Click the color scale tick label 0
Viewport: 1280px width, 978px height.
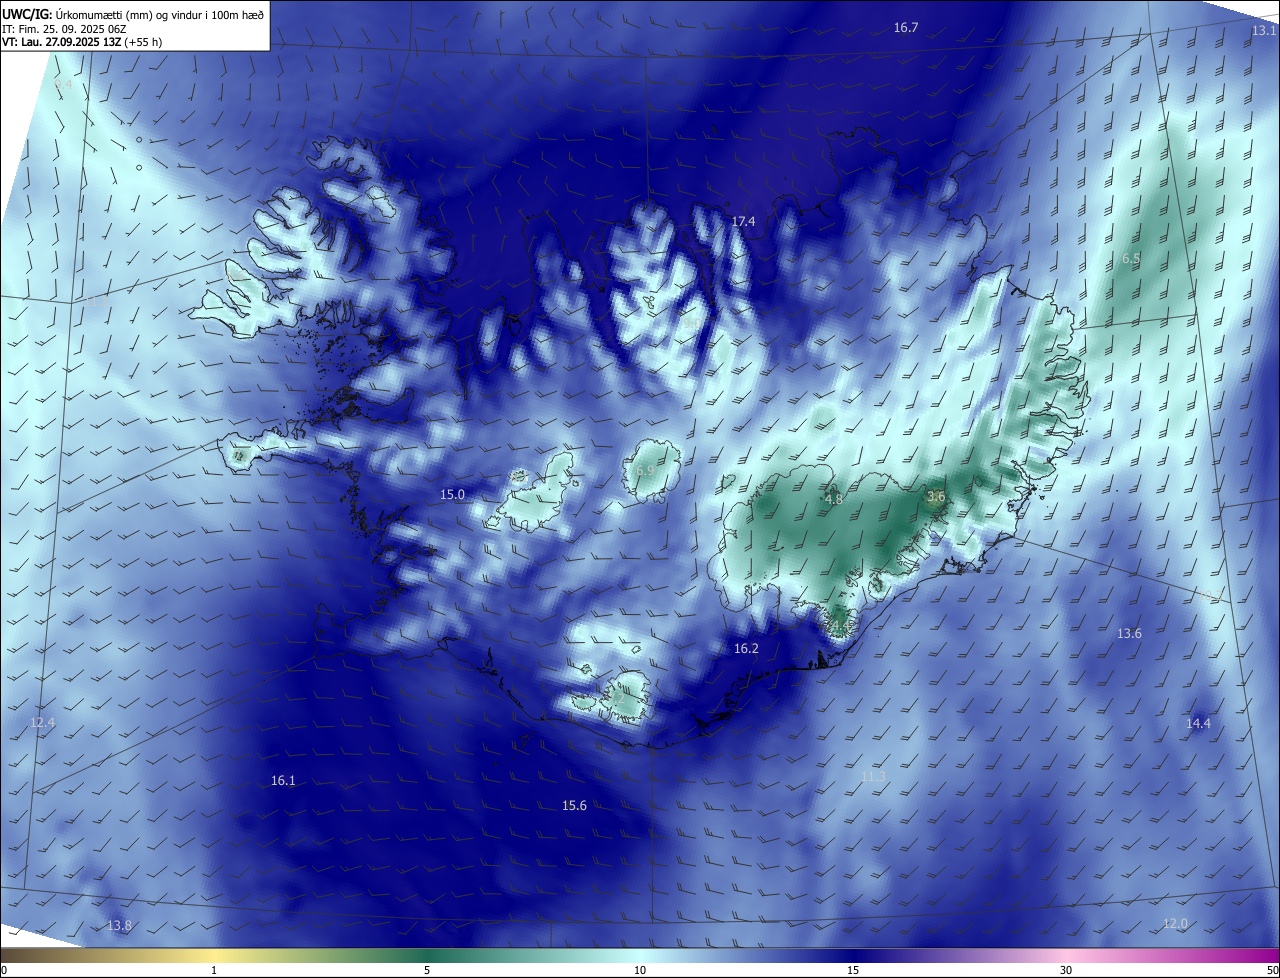point(4,971)
